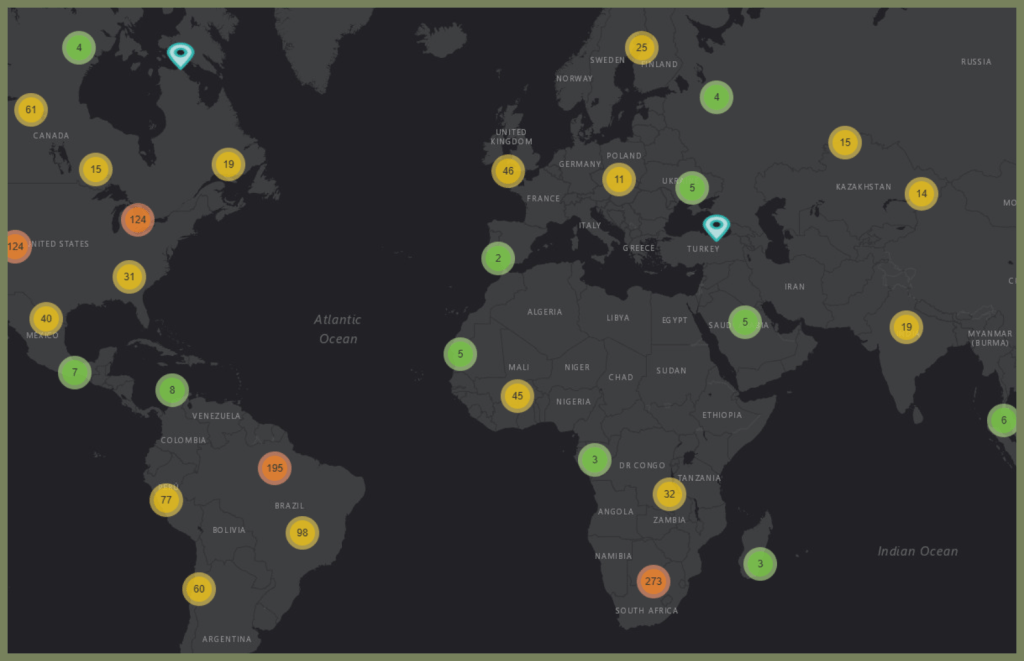Click the green 6 cluster near Myanmar
1024x661 pixels.
(x=1003, y=421)
